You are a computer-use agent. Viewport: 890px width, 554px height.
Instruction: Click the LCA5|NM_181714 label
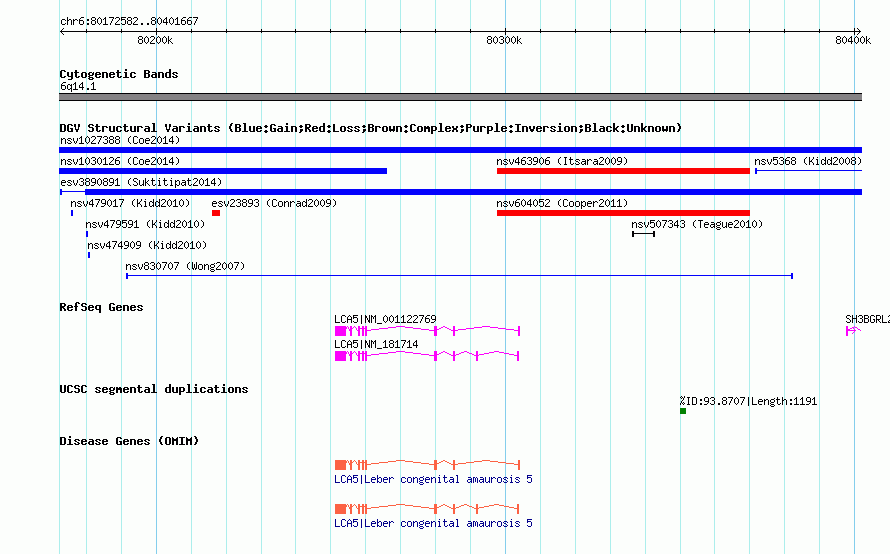(x=376, y=344)
